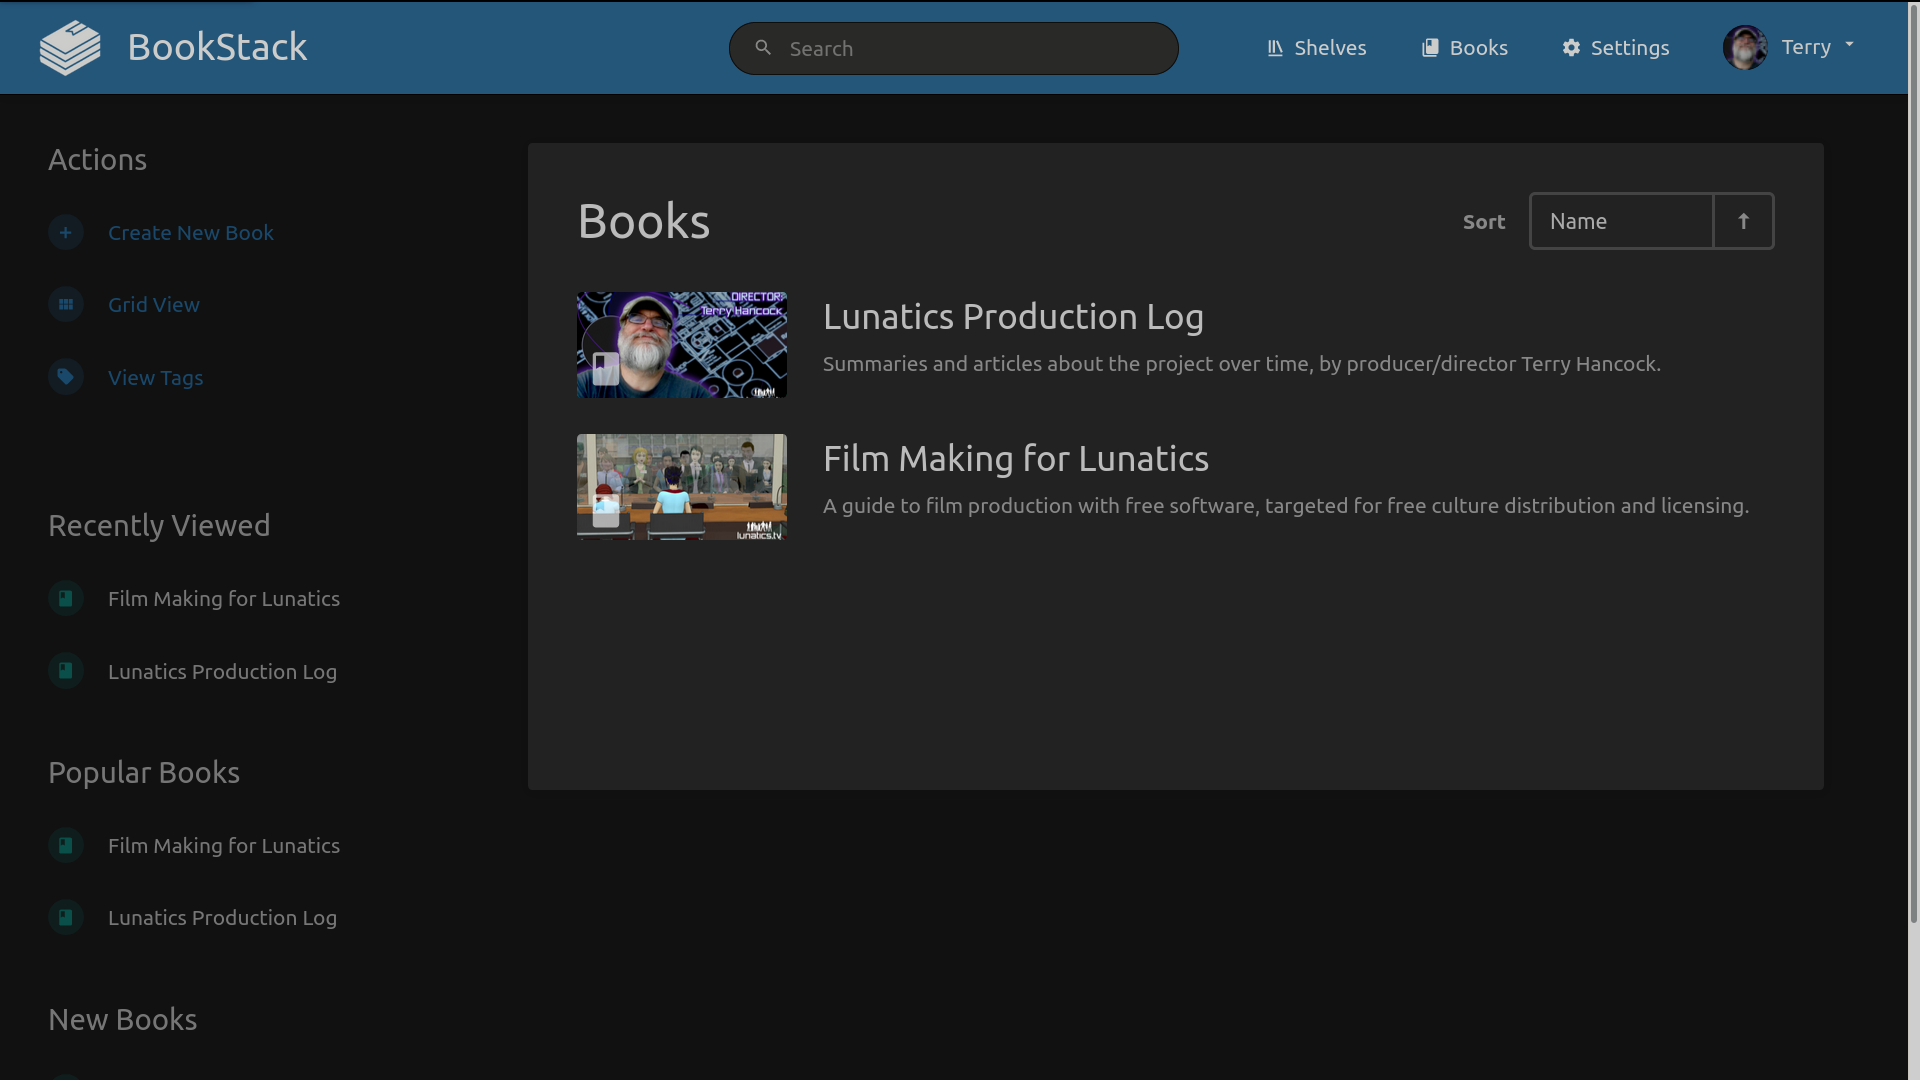Click the BookStack logo icon
The width and height of the screenshot is (1920, 1080).
point(70,48)
